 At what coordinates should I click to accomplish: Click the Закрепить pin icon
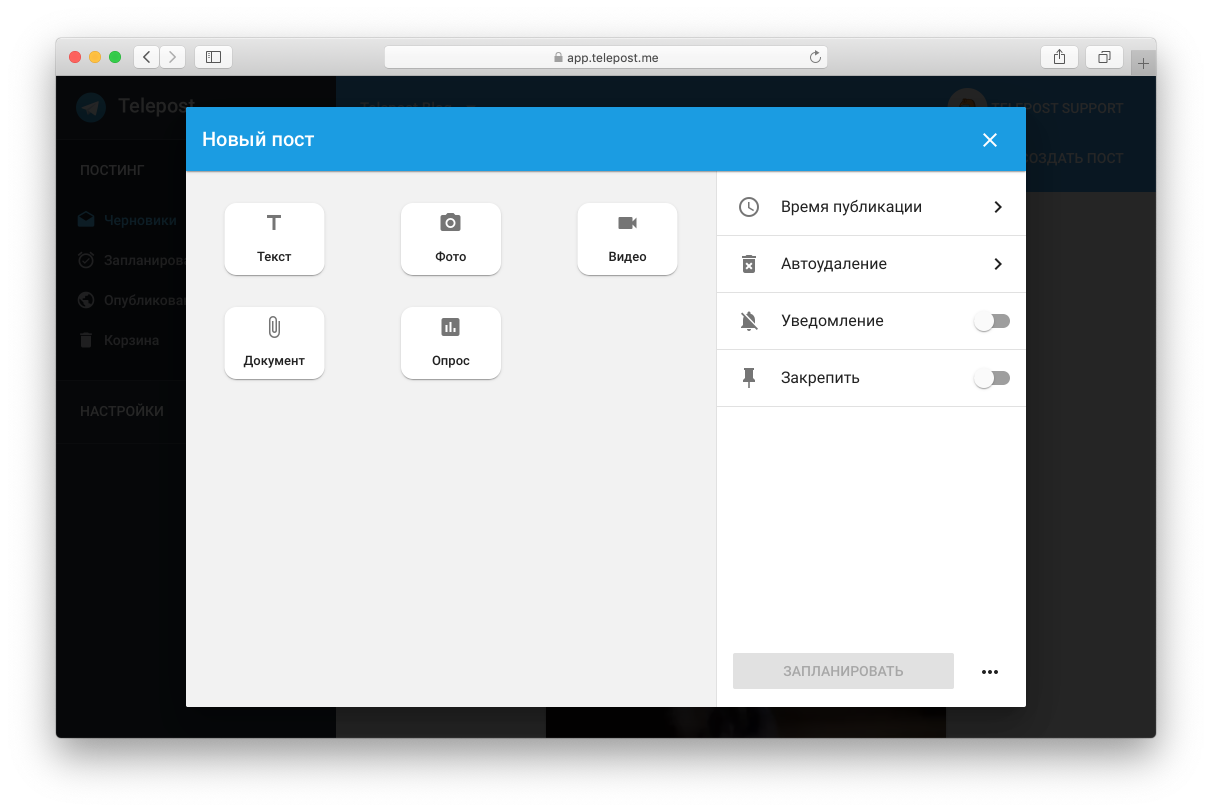pos(749,377)
